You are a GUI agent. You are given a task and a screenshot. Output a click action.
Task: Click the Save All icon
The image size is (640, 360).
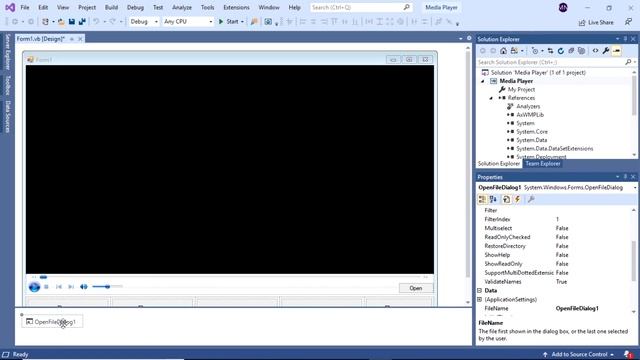click(82, 22)
